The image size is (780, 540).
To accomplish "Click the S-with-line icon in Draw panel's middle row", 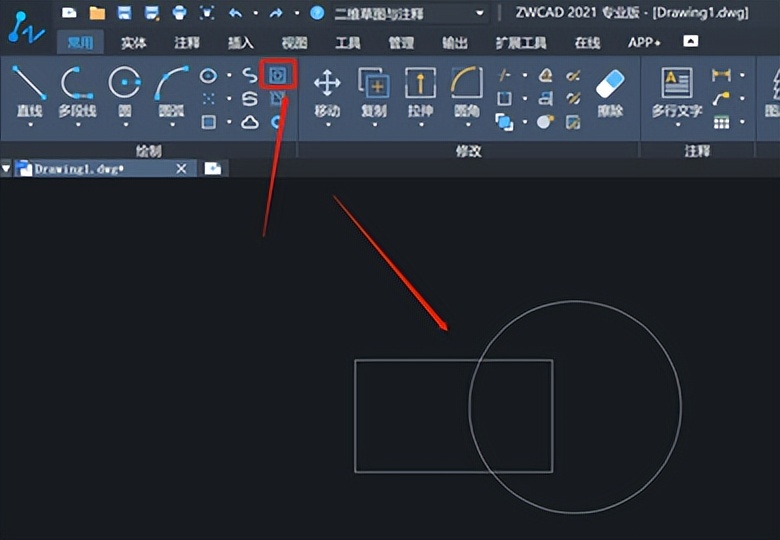I will [x=250, y=98].
